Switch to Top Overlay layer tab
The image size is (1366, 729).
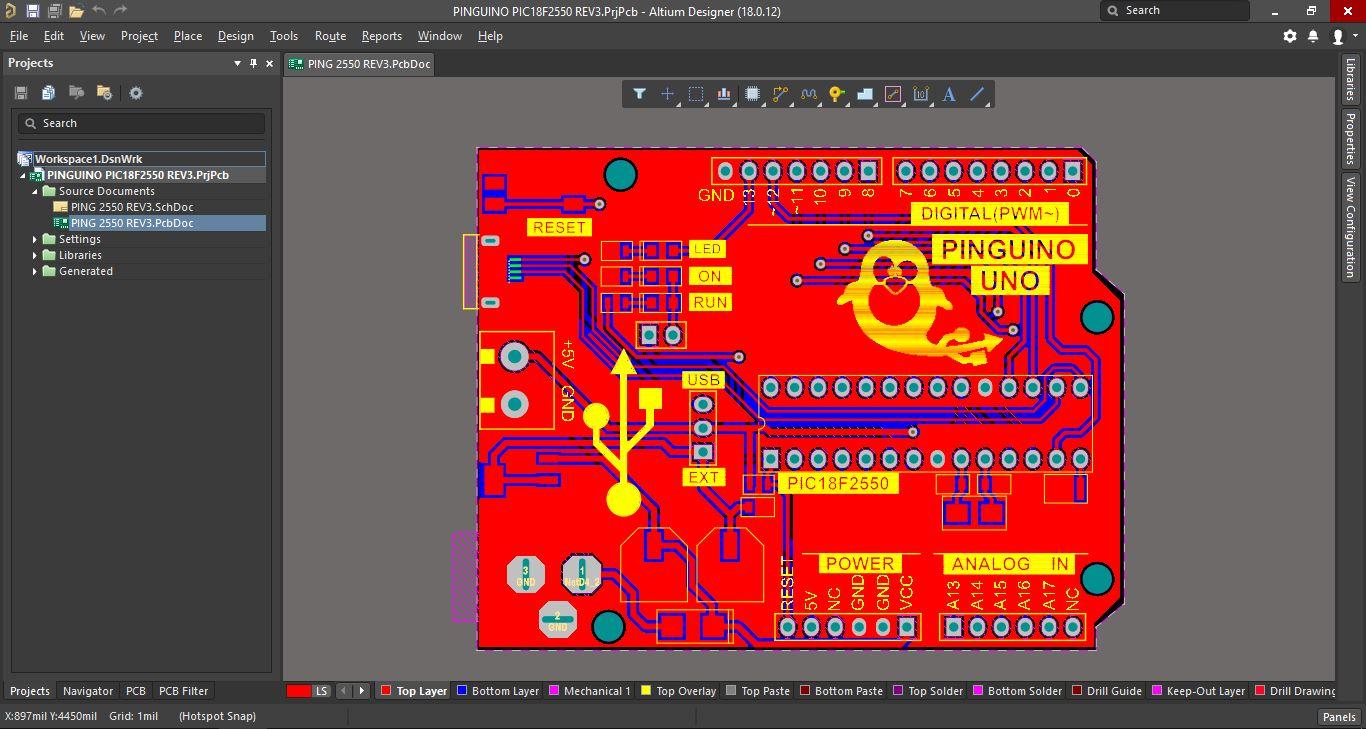point(679,691)
